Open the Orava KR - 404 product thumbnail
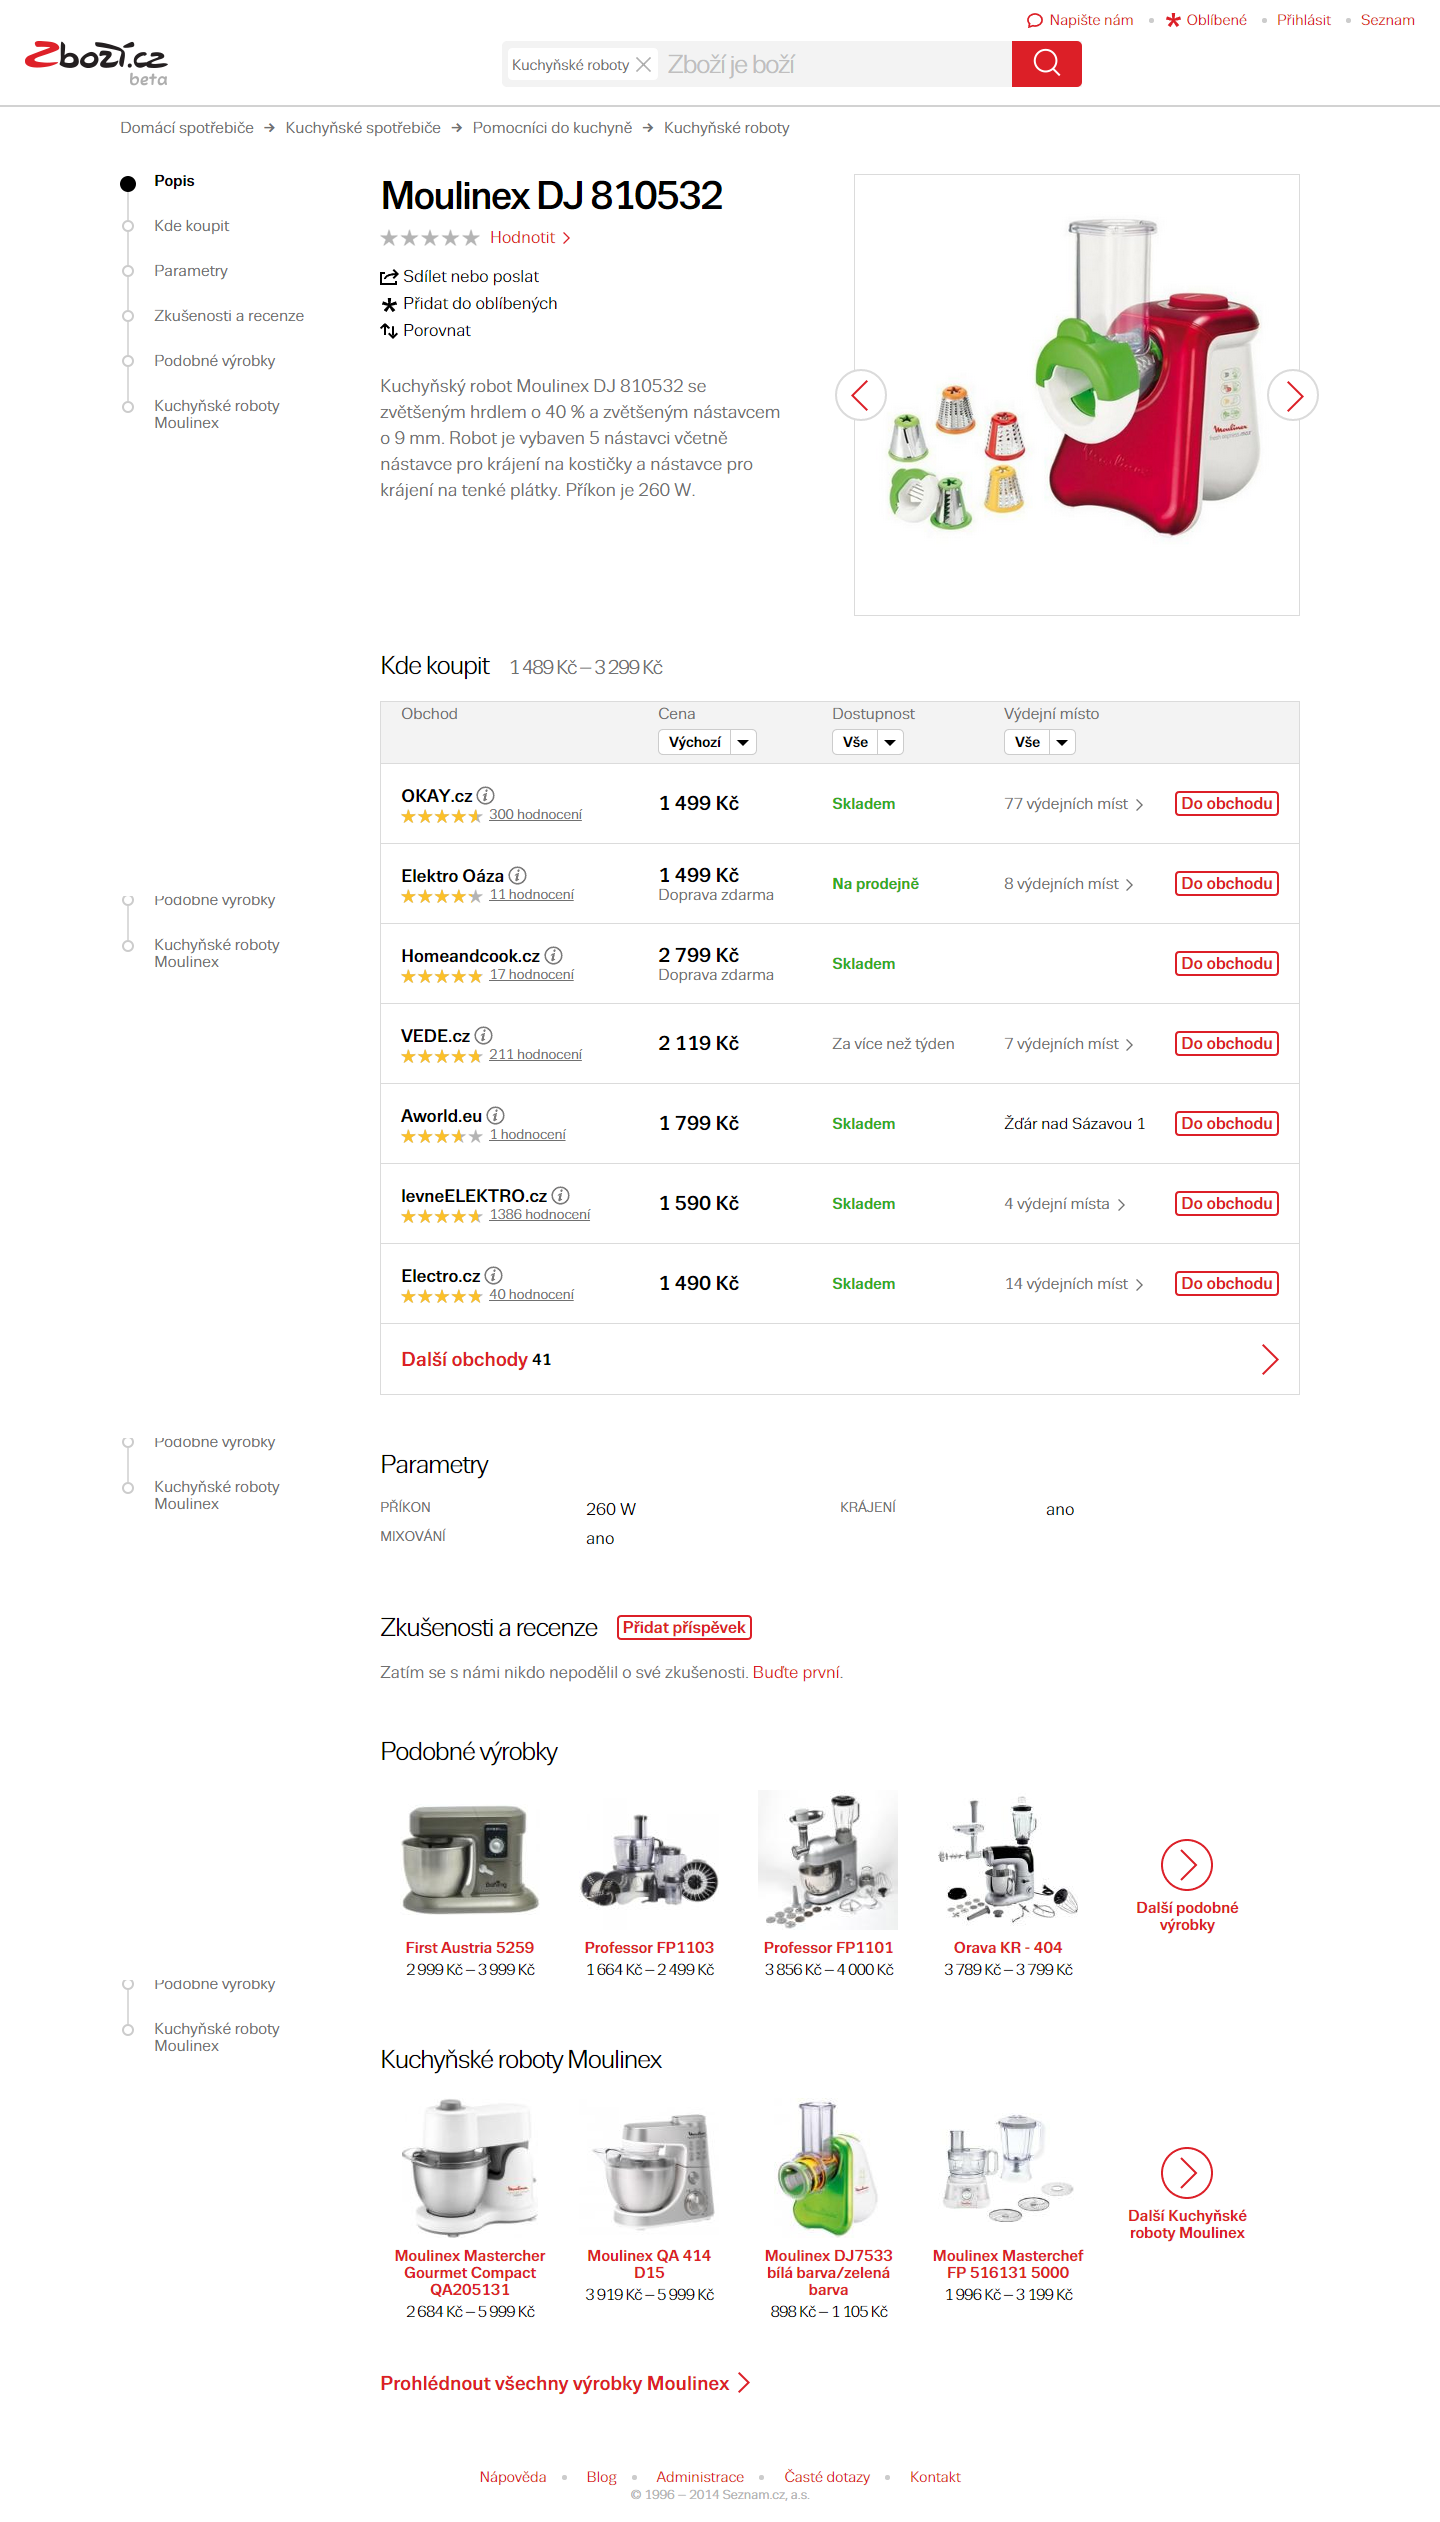1440x2522 pixels. [1008, 1860]
